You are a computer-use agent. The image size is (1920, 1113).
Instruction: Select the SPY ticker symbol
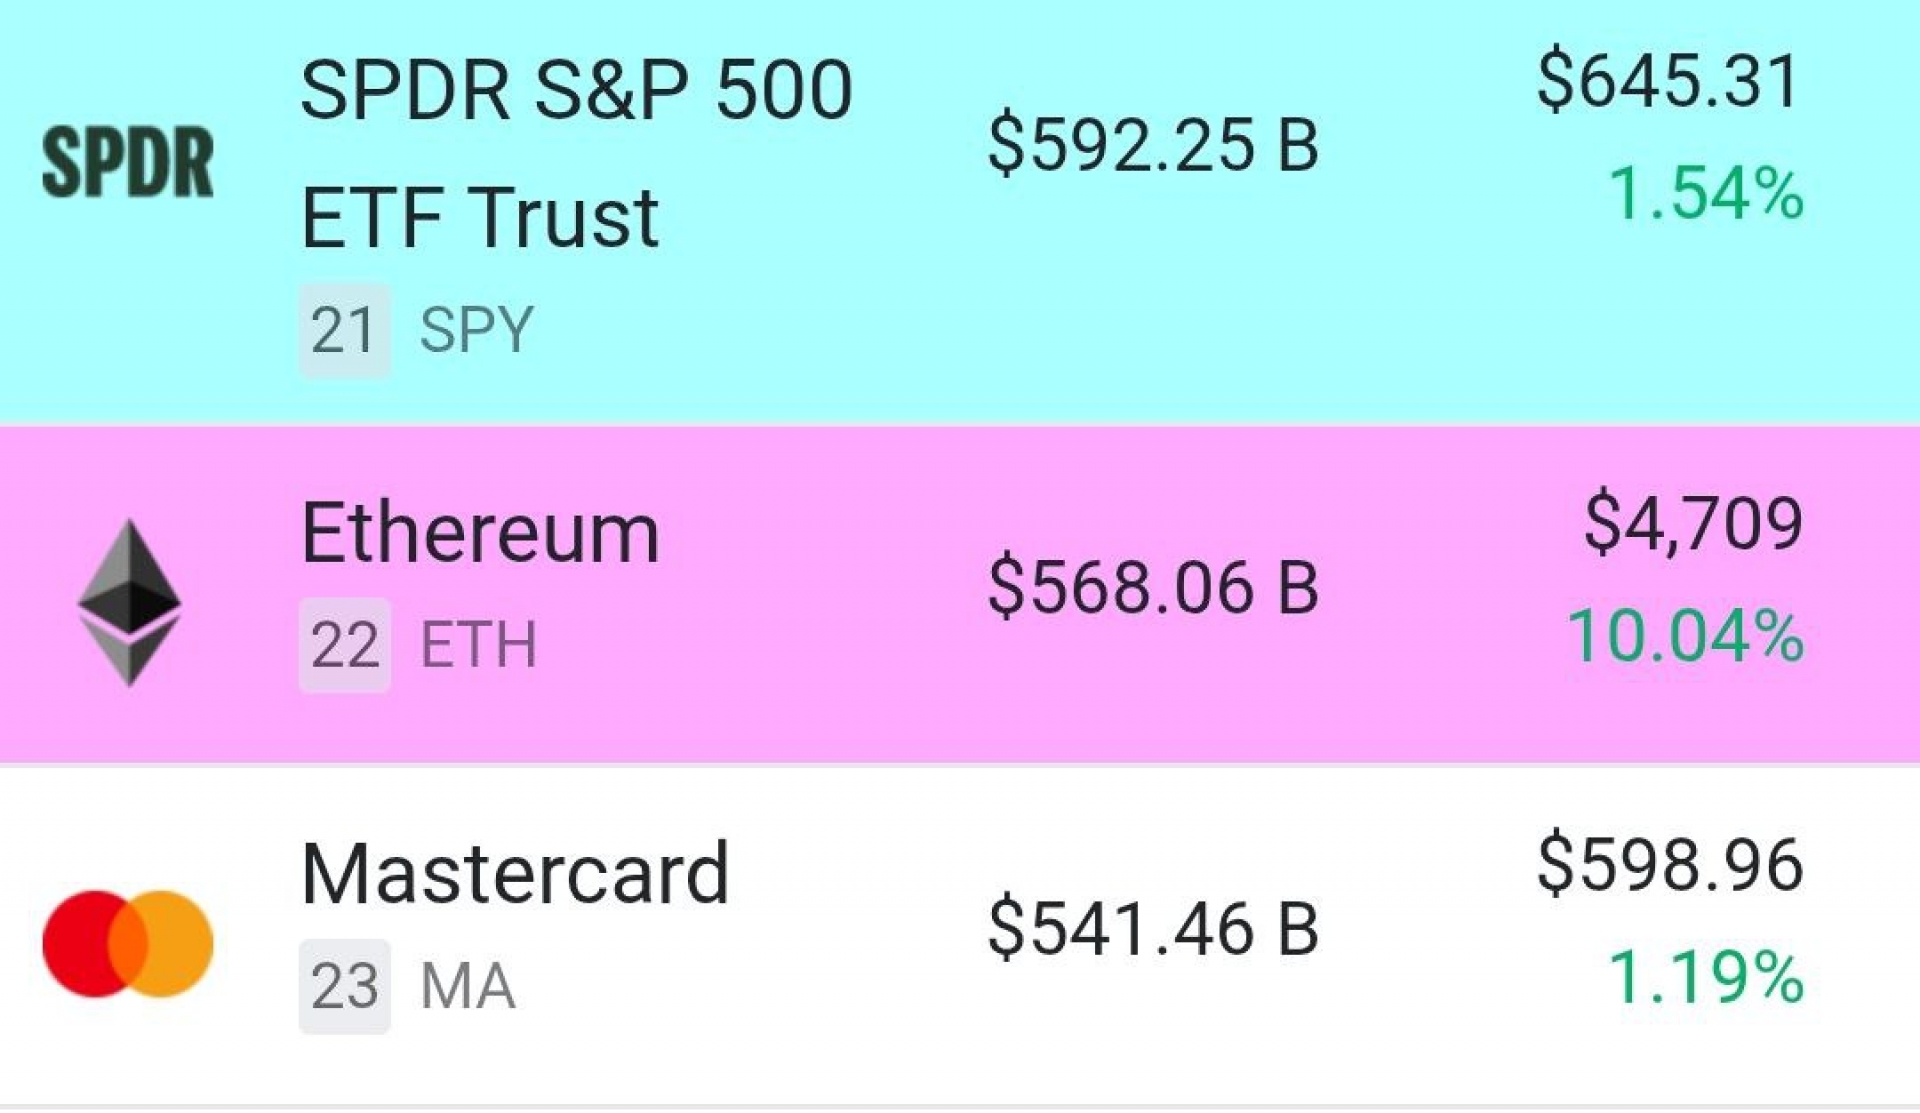(x=476, y=330)
